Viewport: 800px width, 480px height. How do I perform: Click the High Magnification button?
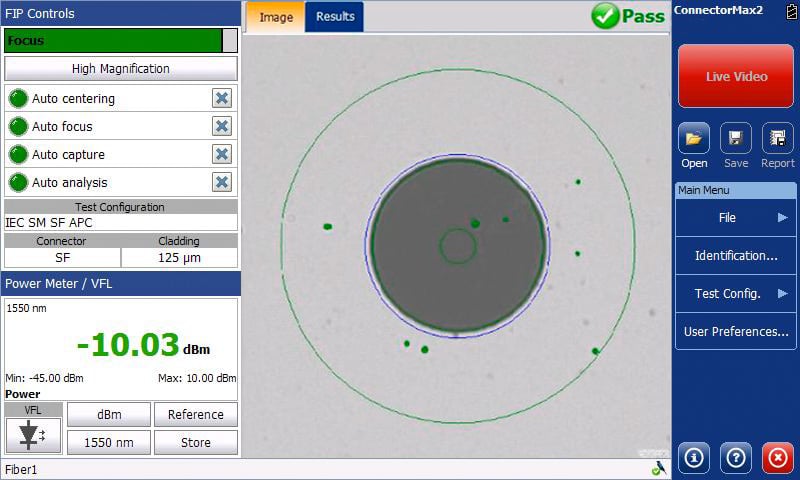121,69
